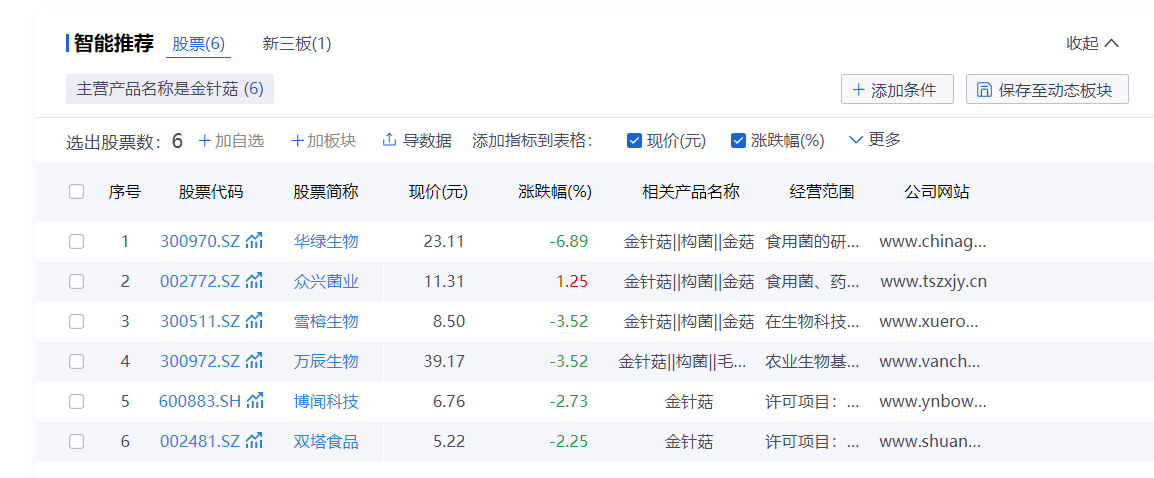
Task: Switch to the 新三板(1) tab
Action: click(297, 44)
